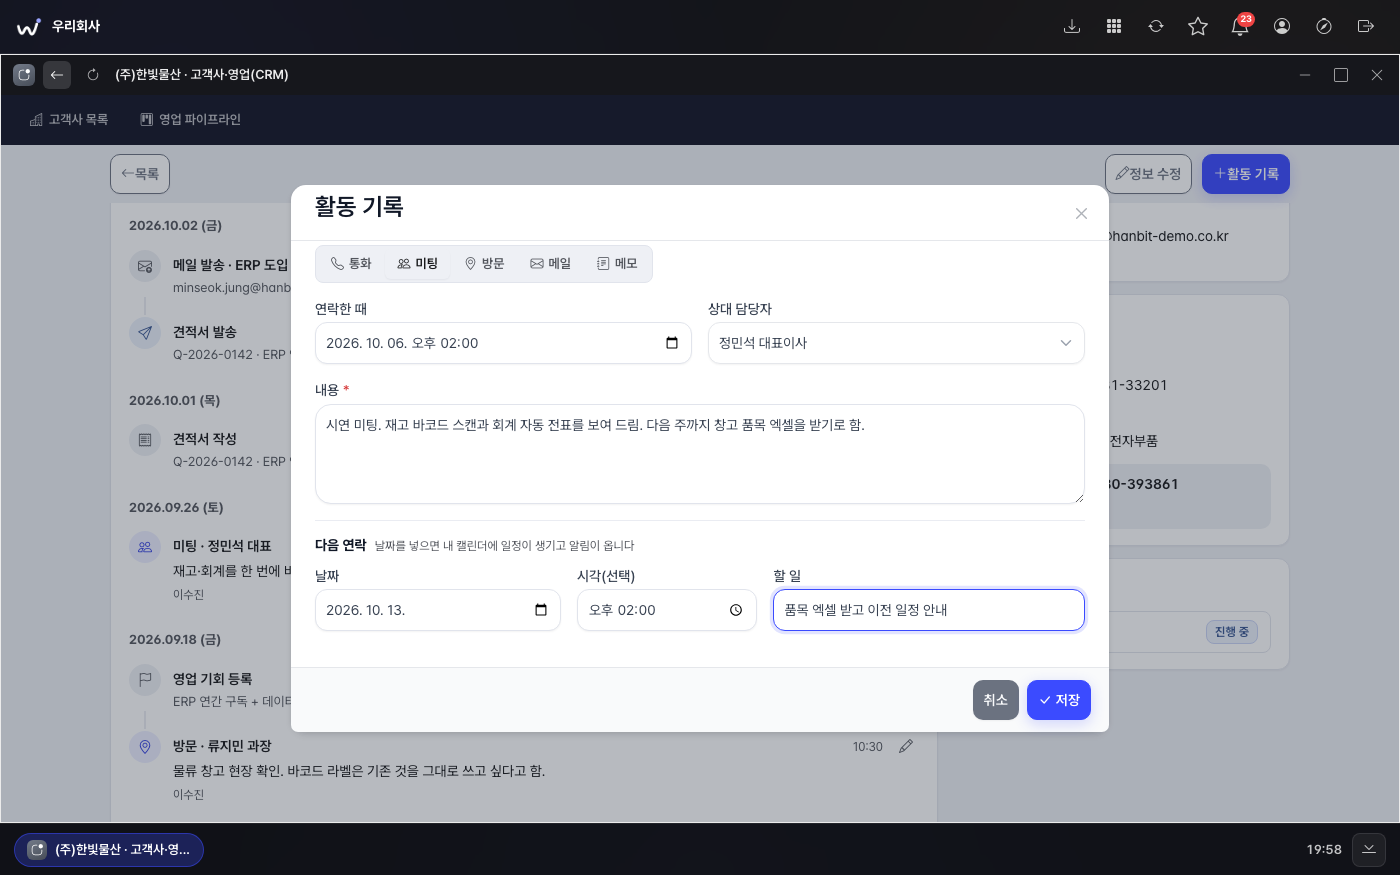Click the favorites star icon
The height and width of the screenshot is (875, 1400).
coord(1198,27)
